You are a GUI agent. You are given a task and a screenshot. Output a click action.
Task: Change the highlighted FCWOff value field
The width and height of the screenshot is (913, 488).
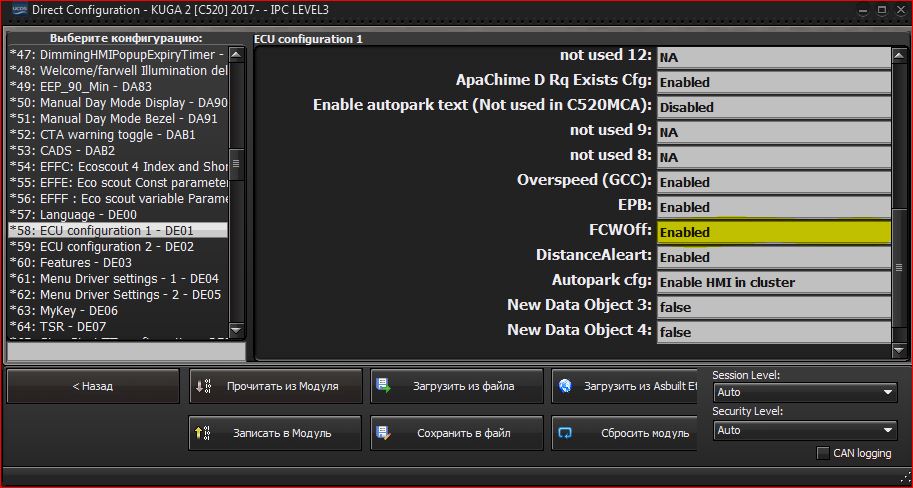(x=772, y=232)
